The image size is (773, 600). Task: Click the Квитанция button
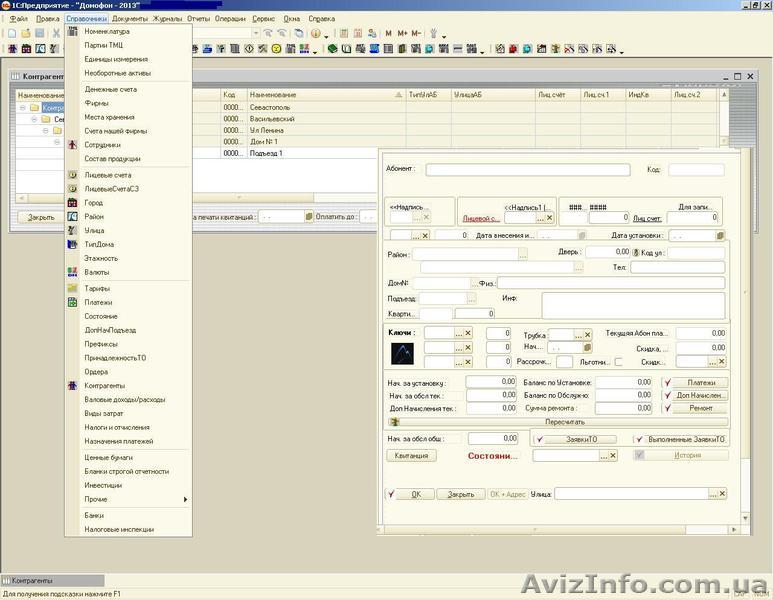pos(411,455)
